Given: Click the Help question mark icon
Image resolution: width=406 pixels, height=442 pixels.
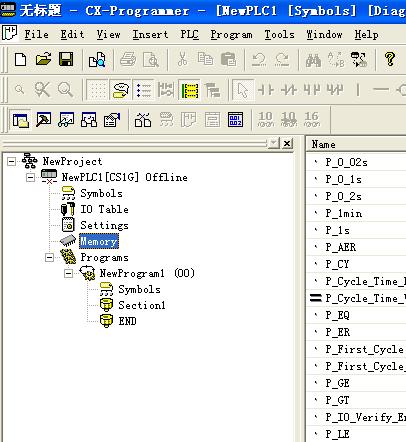Looking at the screenshot, I should (x=390, y=59).
